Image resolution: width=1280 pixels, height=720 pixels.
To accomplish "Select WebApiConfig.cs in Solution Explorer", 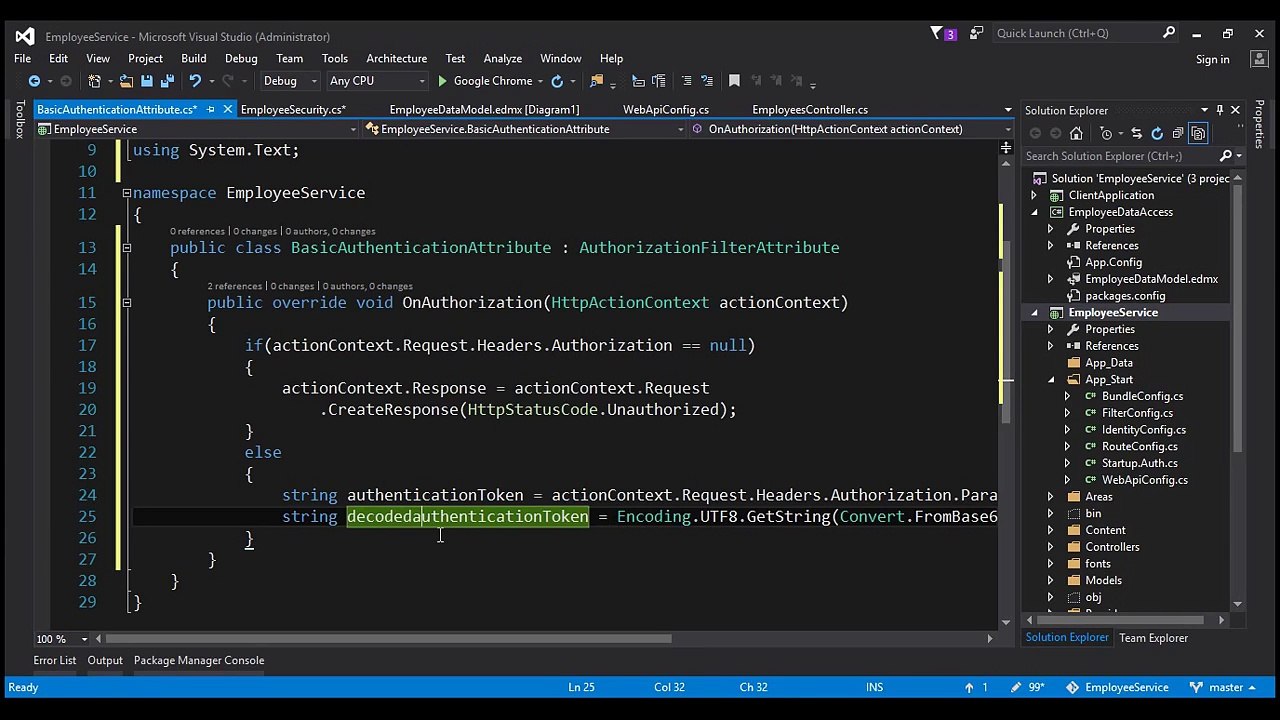I will pos(1144,480).
